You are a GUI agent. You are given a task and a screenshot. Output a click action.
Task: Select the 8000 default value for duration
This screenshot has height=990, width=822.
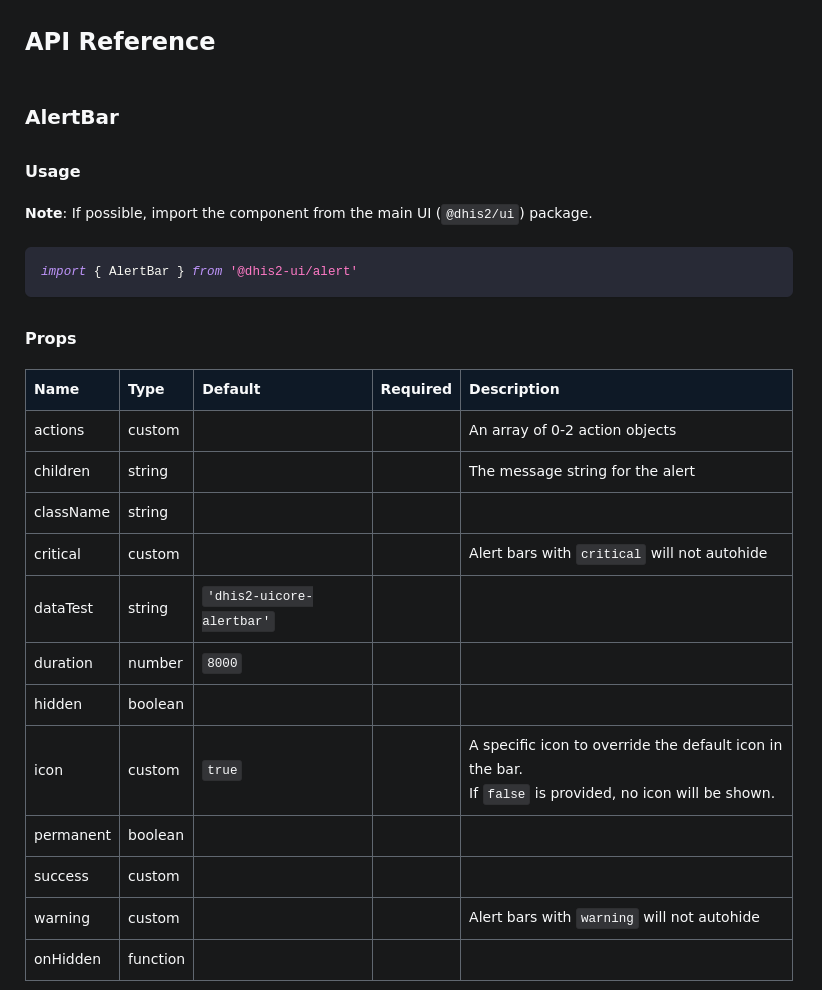[222, 663]
